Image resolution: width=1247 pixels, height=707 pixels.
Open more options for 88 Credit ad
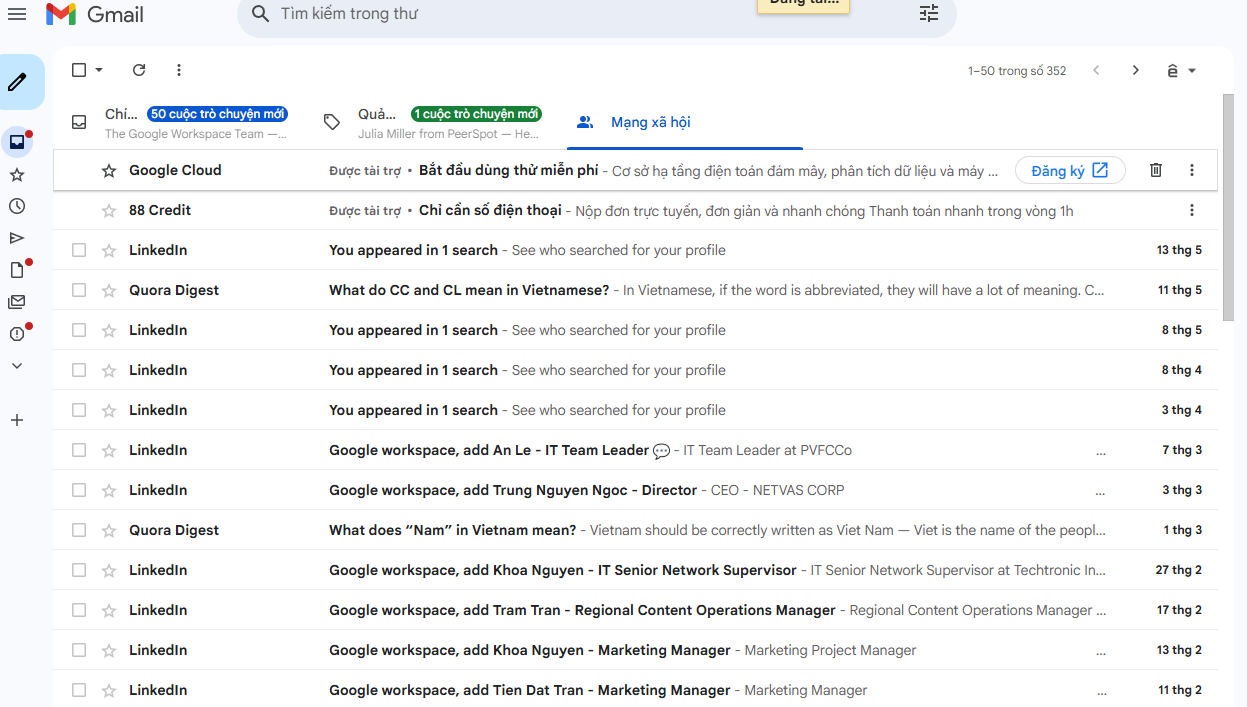[1192, 210]
